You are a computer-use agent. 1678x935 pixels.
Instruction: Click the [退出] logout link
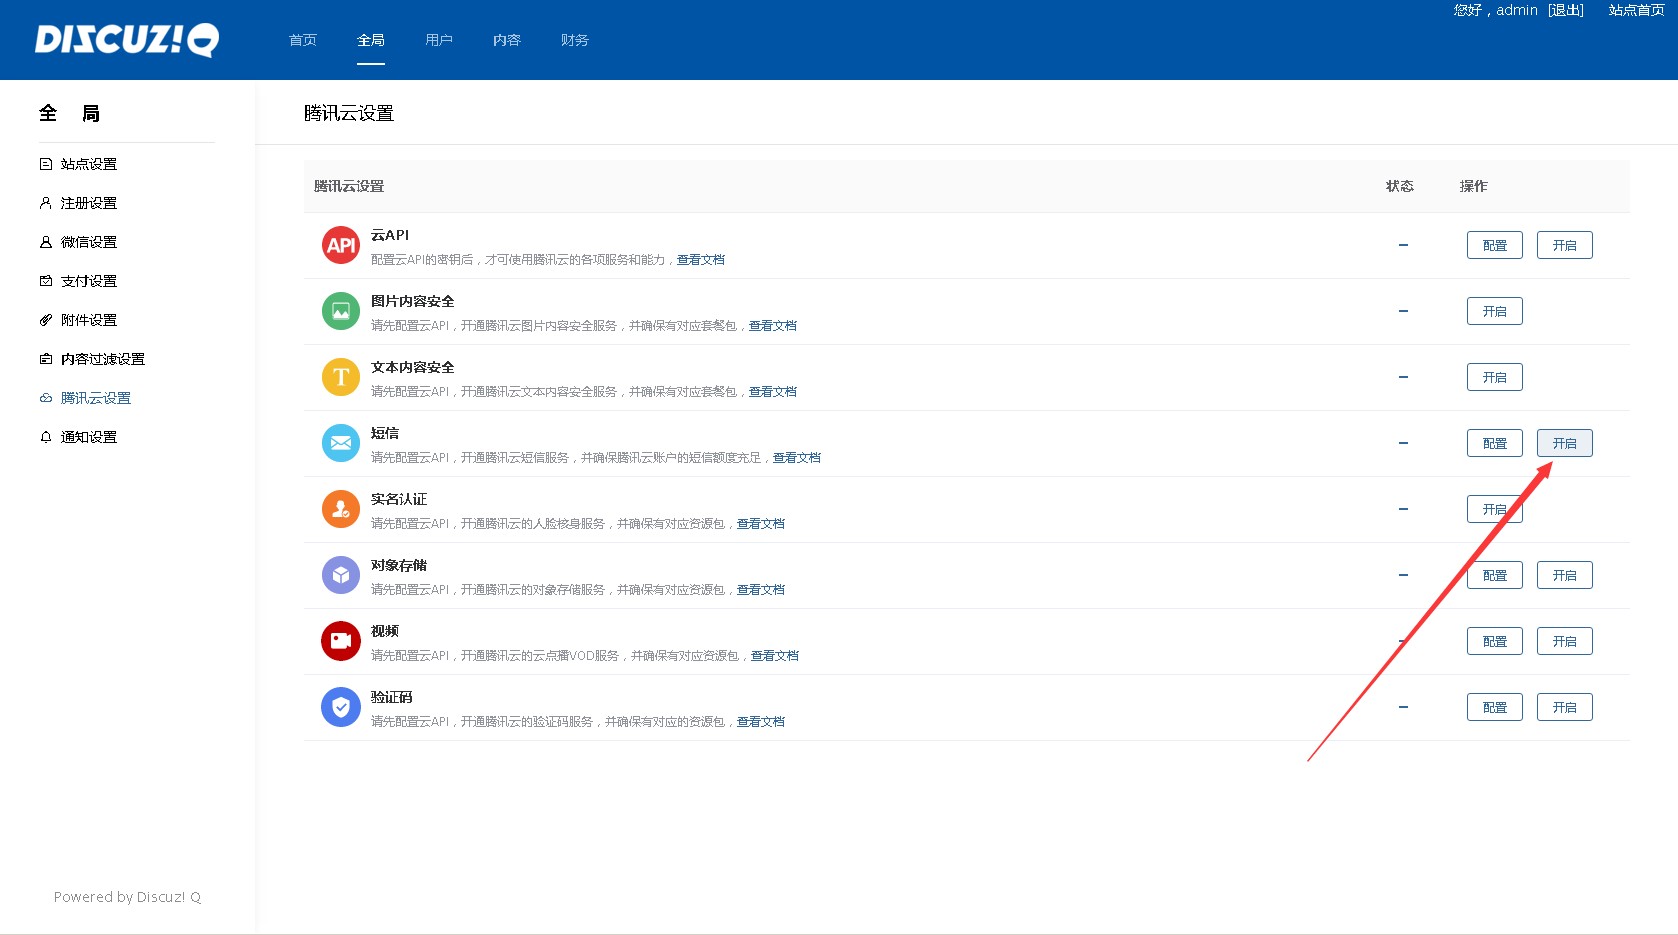click(x=1566, y=10)
